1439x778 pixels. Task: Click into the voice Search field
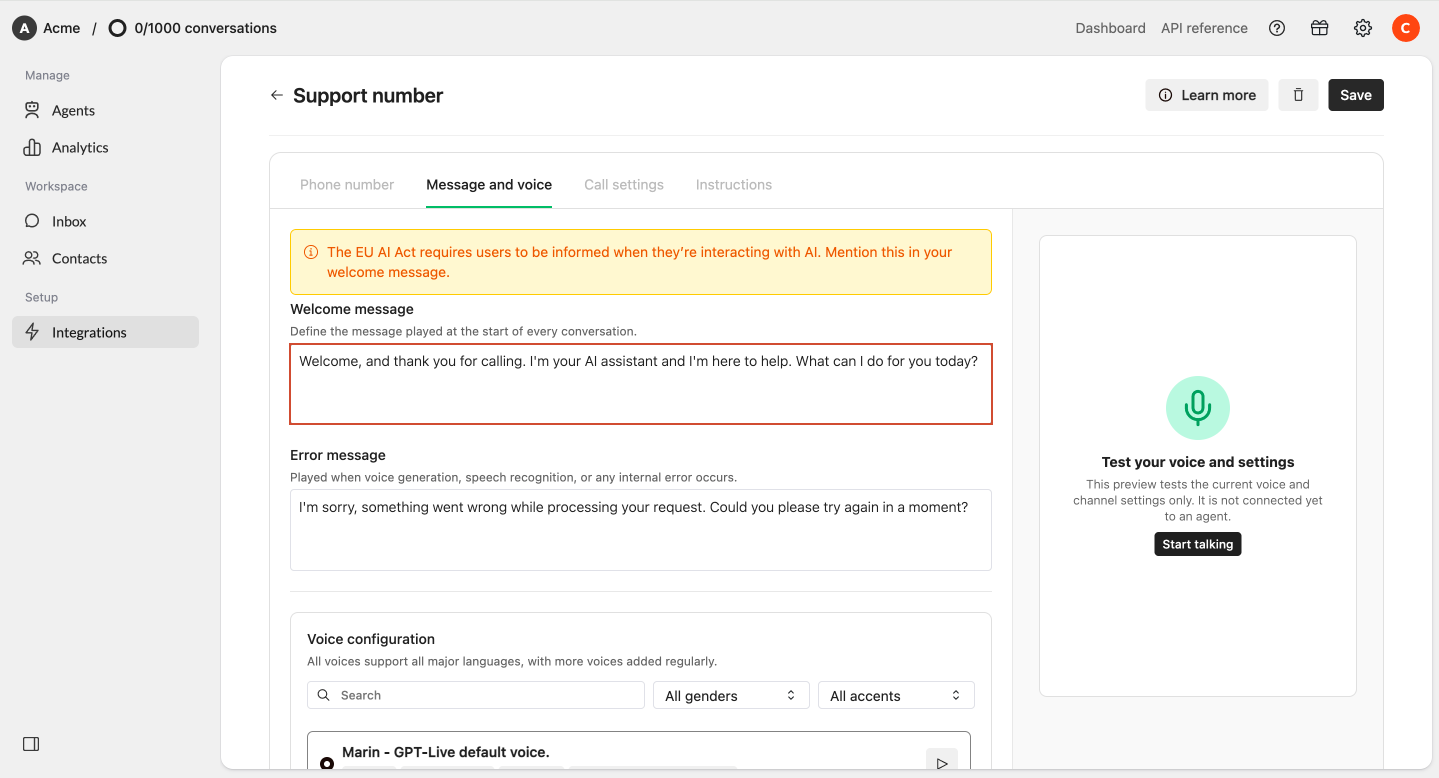click(x=476, y=695)
